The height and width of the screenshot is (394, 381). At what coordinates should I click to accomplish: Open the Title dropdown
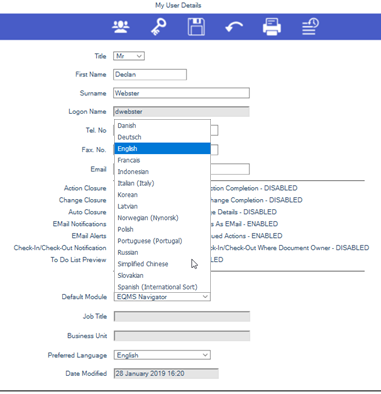pyautogui.click(x=129, y=56)
